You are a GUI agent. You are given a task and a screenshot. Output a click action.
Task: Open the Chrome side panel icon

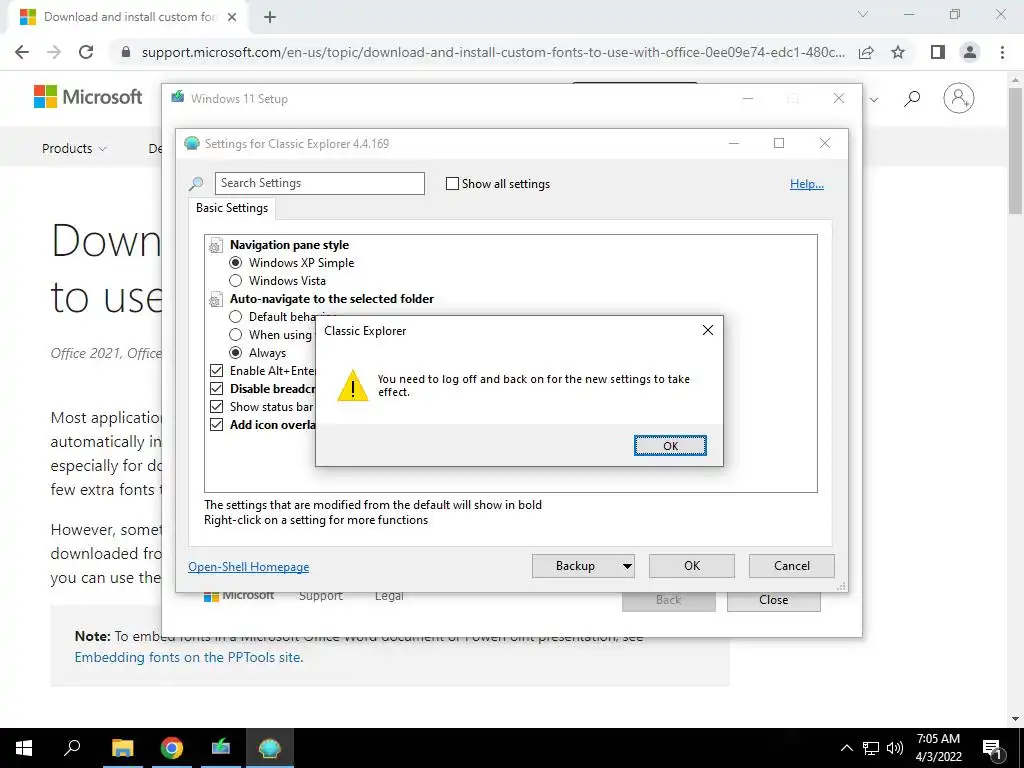click(x=938, y=52)
